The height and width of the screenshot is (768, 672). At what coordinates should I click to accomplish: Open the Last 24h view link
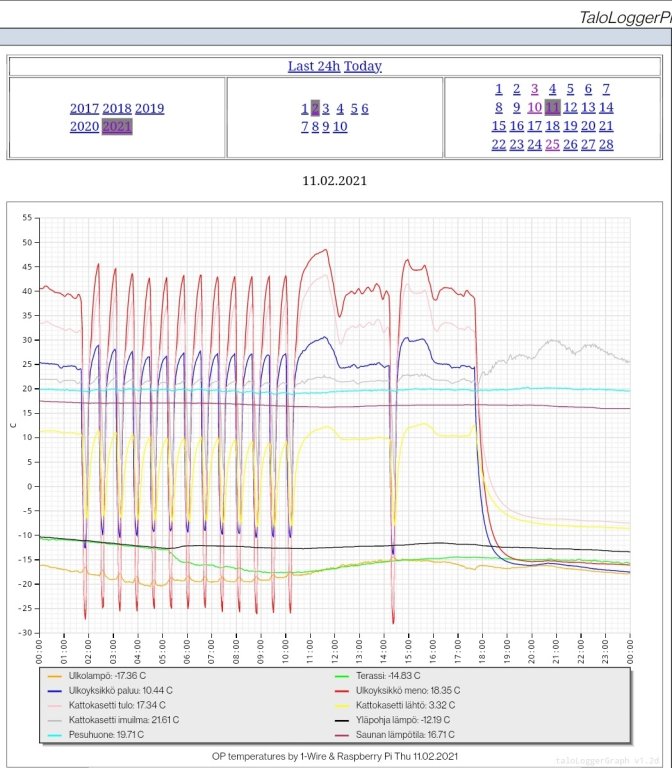(x=314, y=66)
